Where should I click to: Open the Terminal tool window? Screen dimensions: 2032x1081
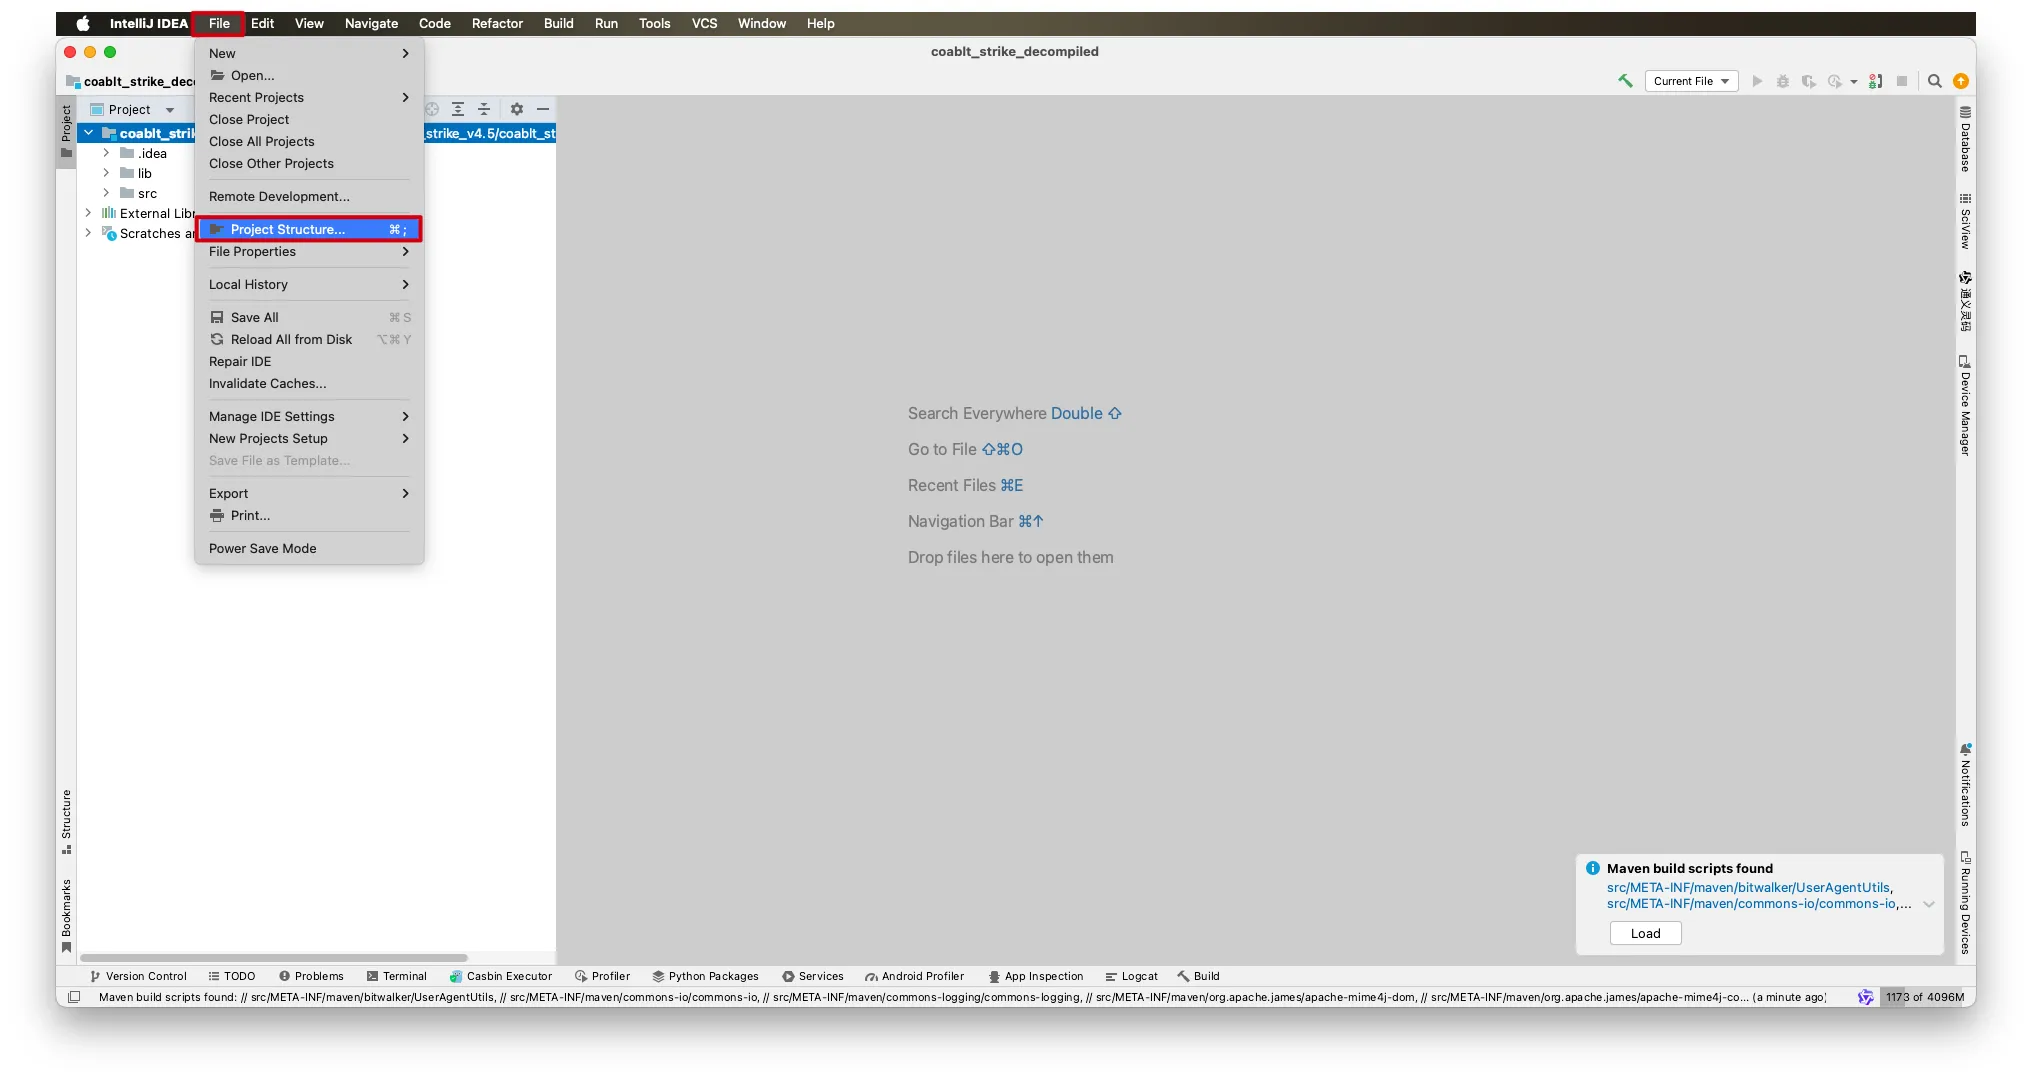coord(396,976)
